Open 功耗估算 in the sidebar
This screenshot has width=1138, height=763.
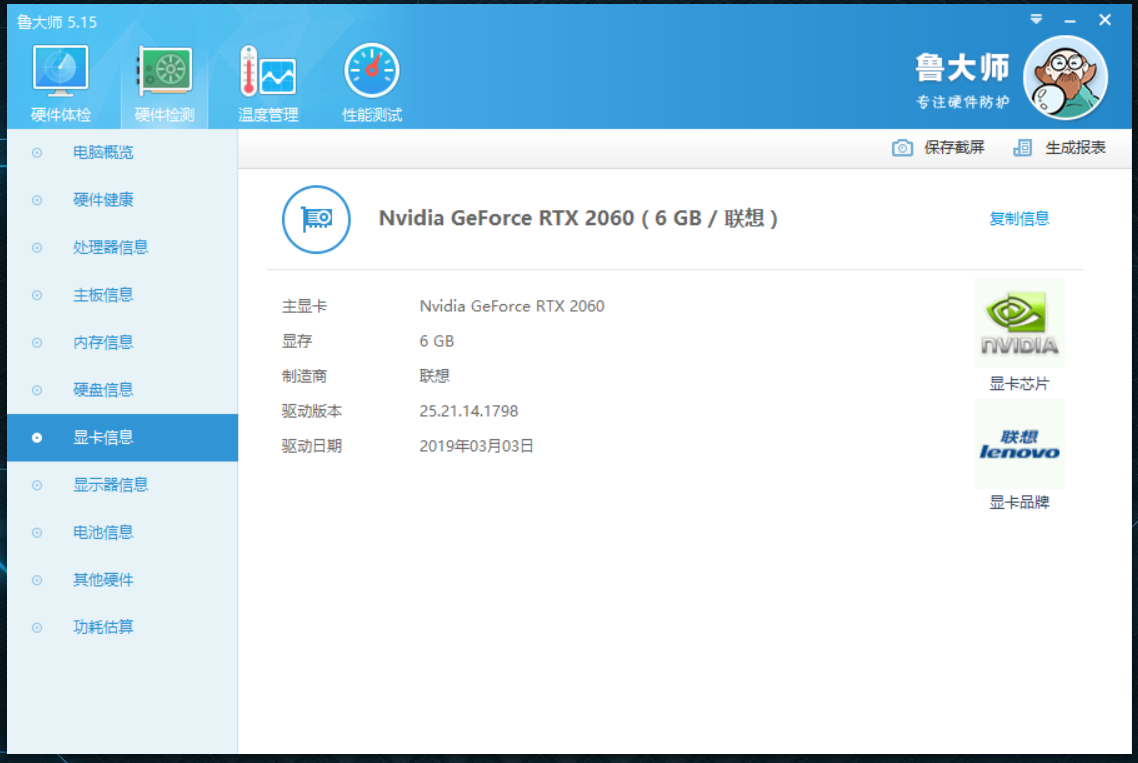123,627
